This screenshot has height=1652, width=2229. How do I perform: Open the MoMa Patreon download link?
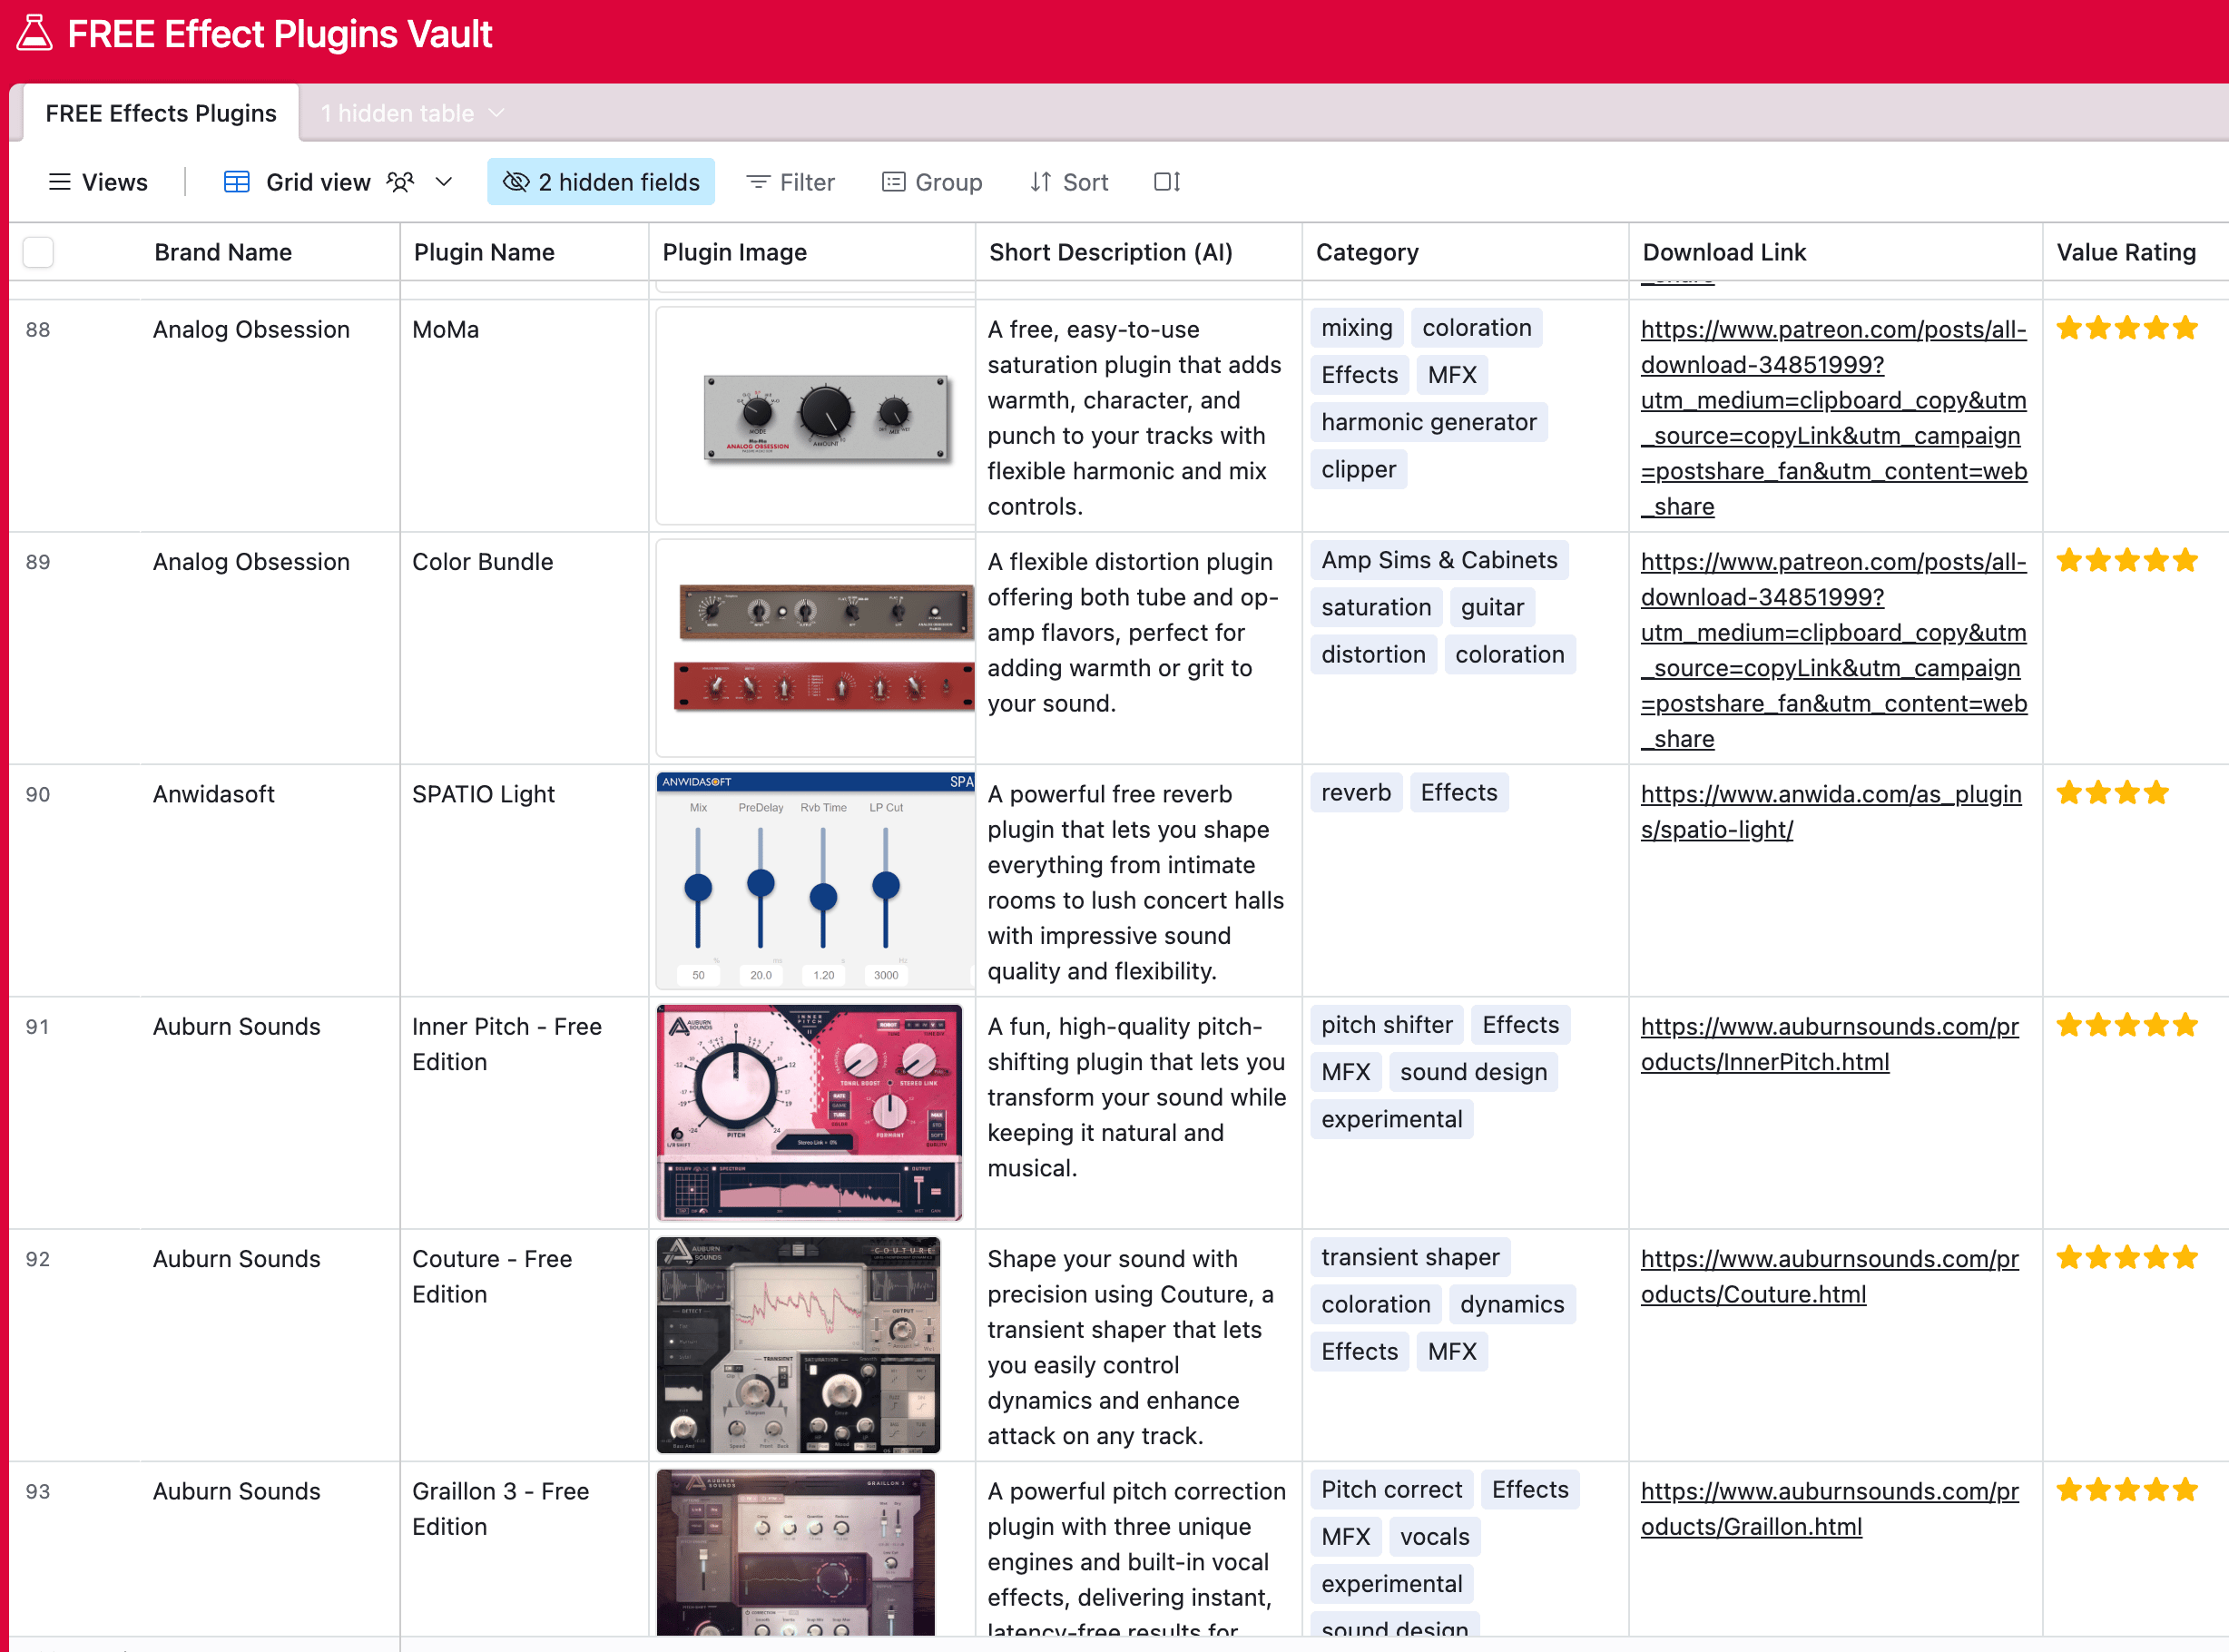point(1833,418)
